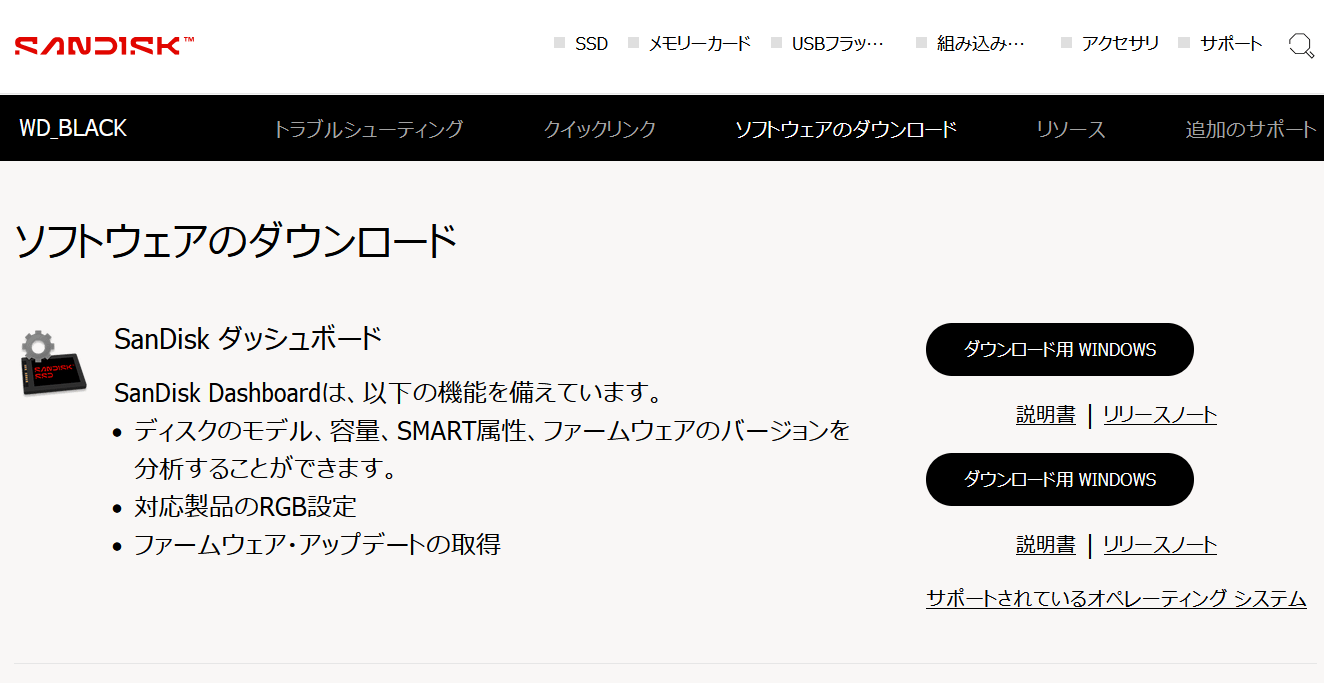
Task: Open the first リリースノート link
Action: 1160,415
